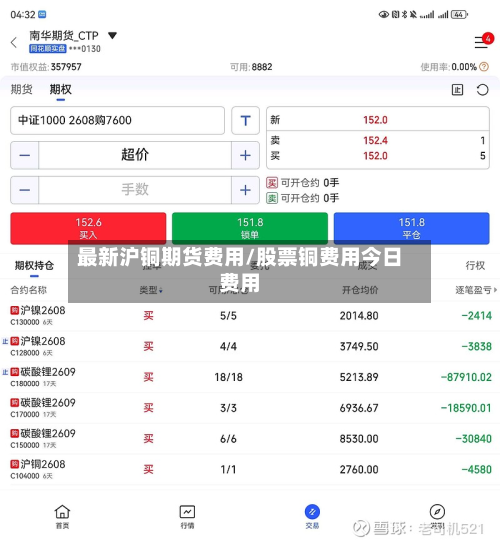Tap the open price 8530.00
Image resolution: width=500 pixels, height=544 pixels.
[x=359, y=439]
